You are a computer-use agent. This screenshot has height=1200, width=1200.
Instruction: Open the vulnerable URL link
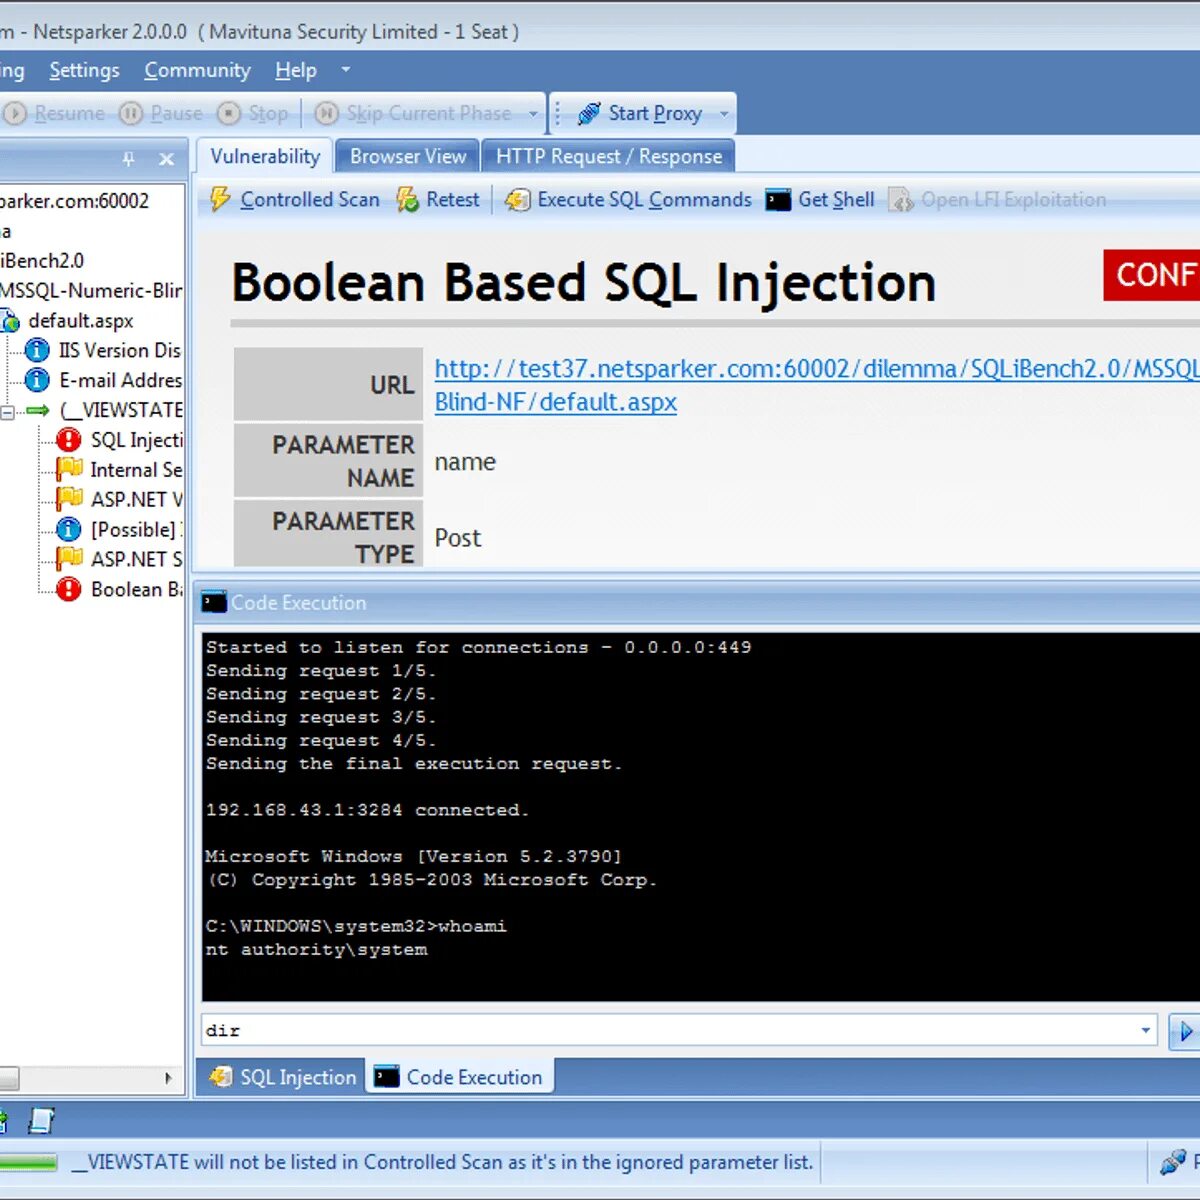point(817,385)
